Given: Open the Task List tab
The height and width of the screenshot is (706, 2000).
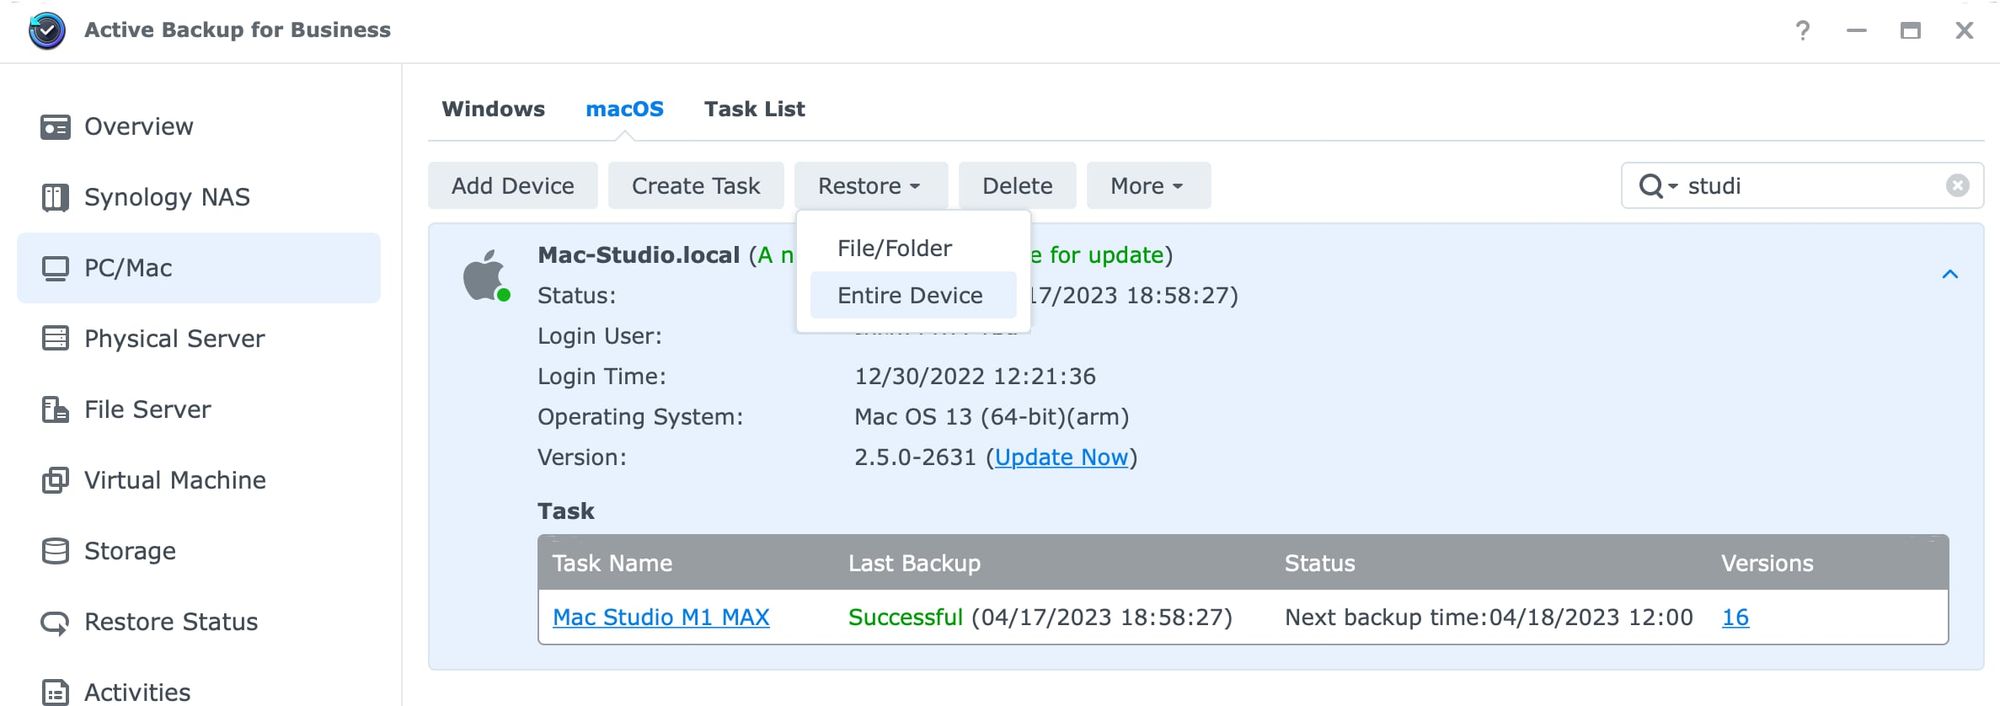Looking at the screenshot, I should coord(754,109).
